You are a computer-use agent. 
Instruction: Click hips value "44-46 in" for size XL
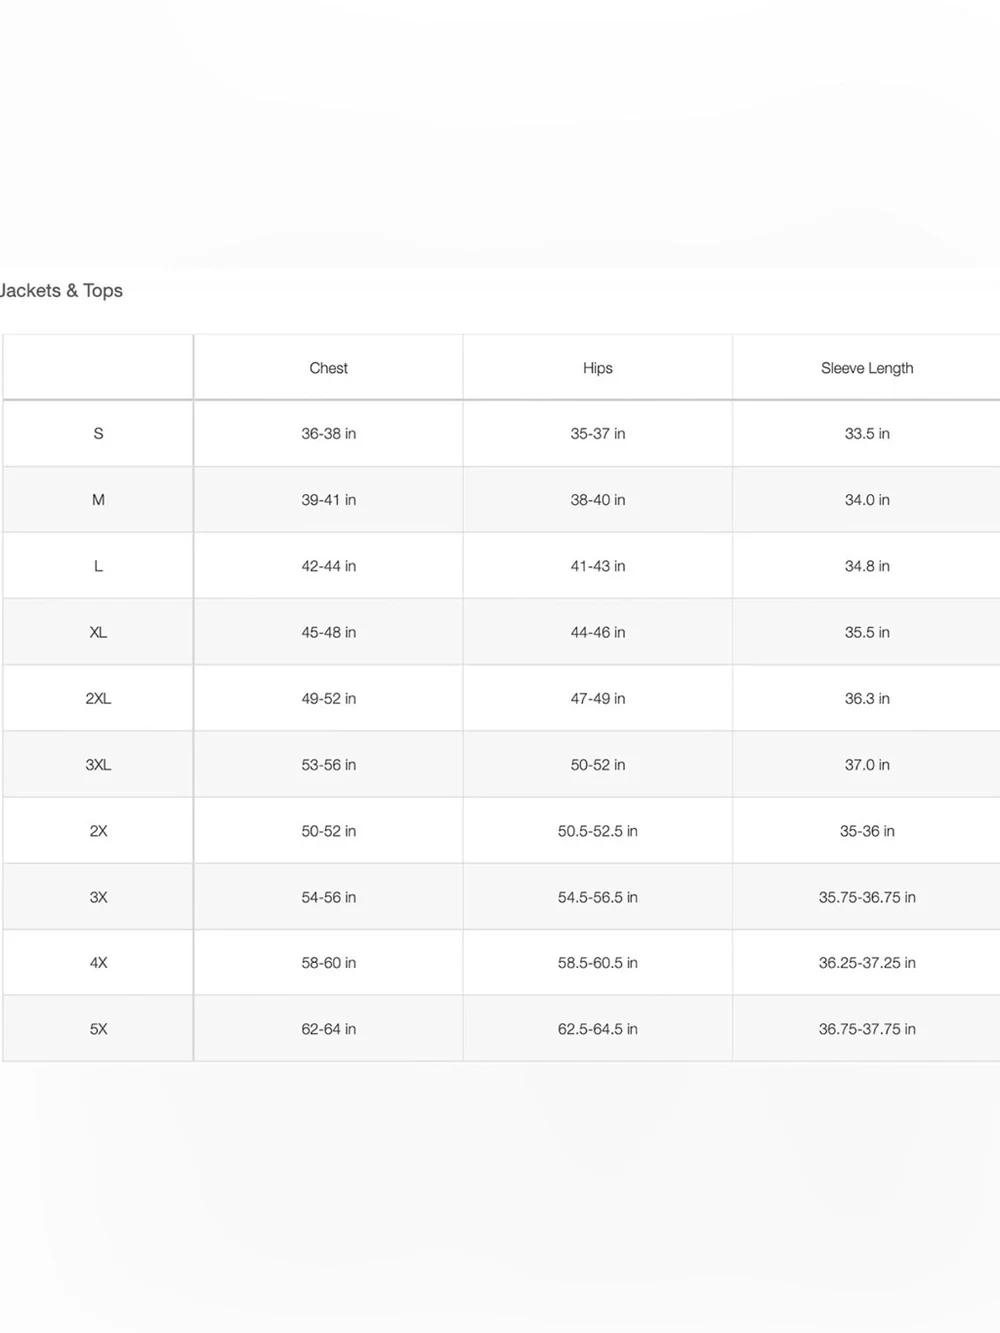(597, 632)
